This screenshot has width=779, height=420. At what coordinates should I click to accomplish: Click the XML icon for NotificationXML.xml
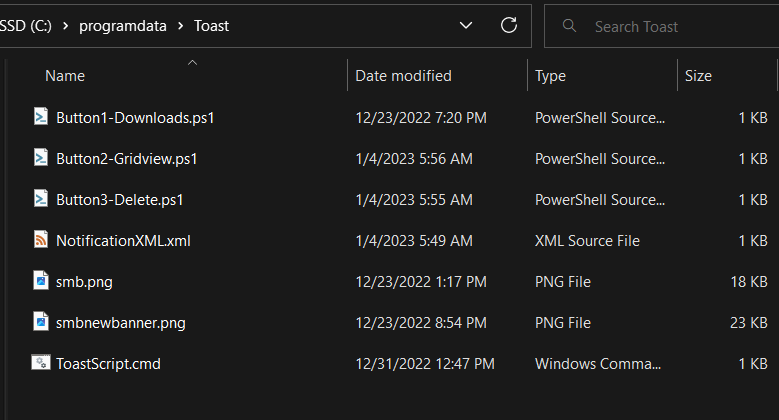click(41, 240)
